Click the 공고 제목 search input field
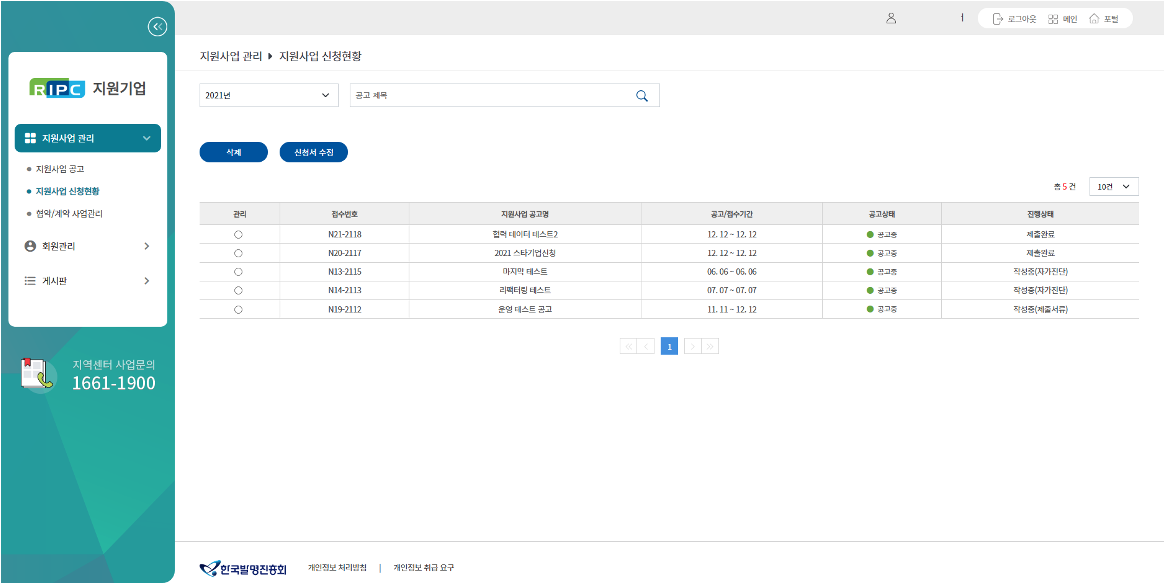The width and height of the screenshot is (1164, 584). click(x=490, y=95)
